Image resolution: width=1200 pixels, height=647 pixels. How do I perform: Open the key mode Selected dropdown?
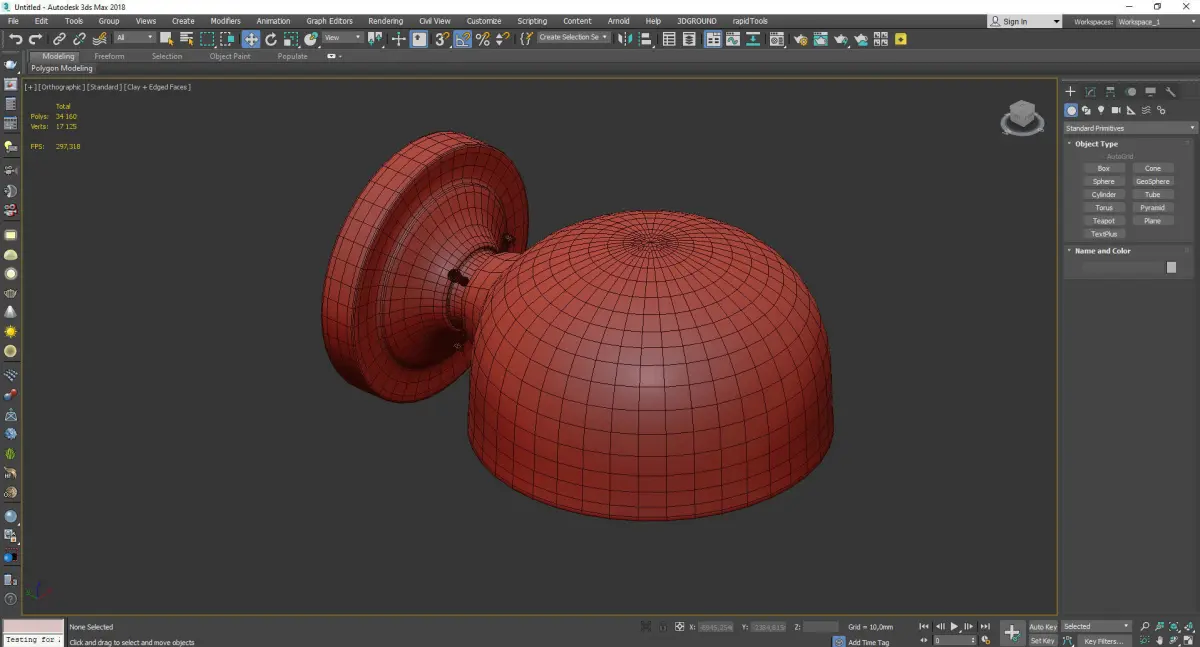point(1096,626)
